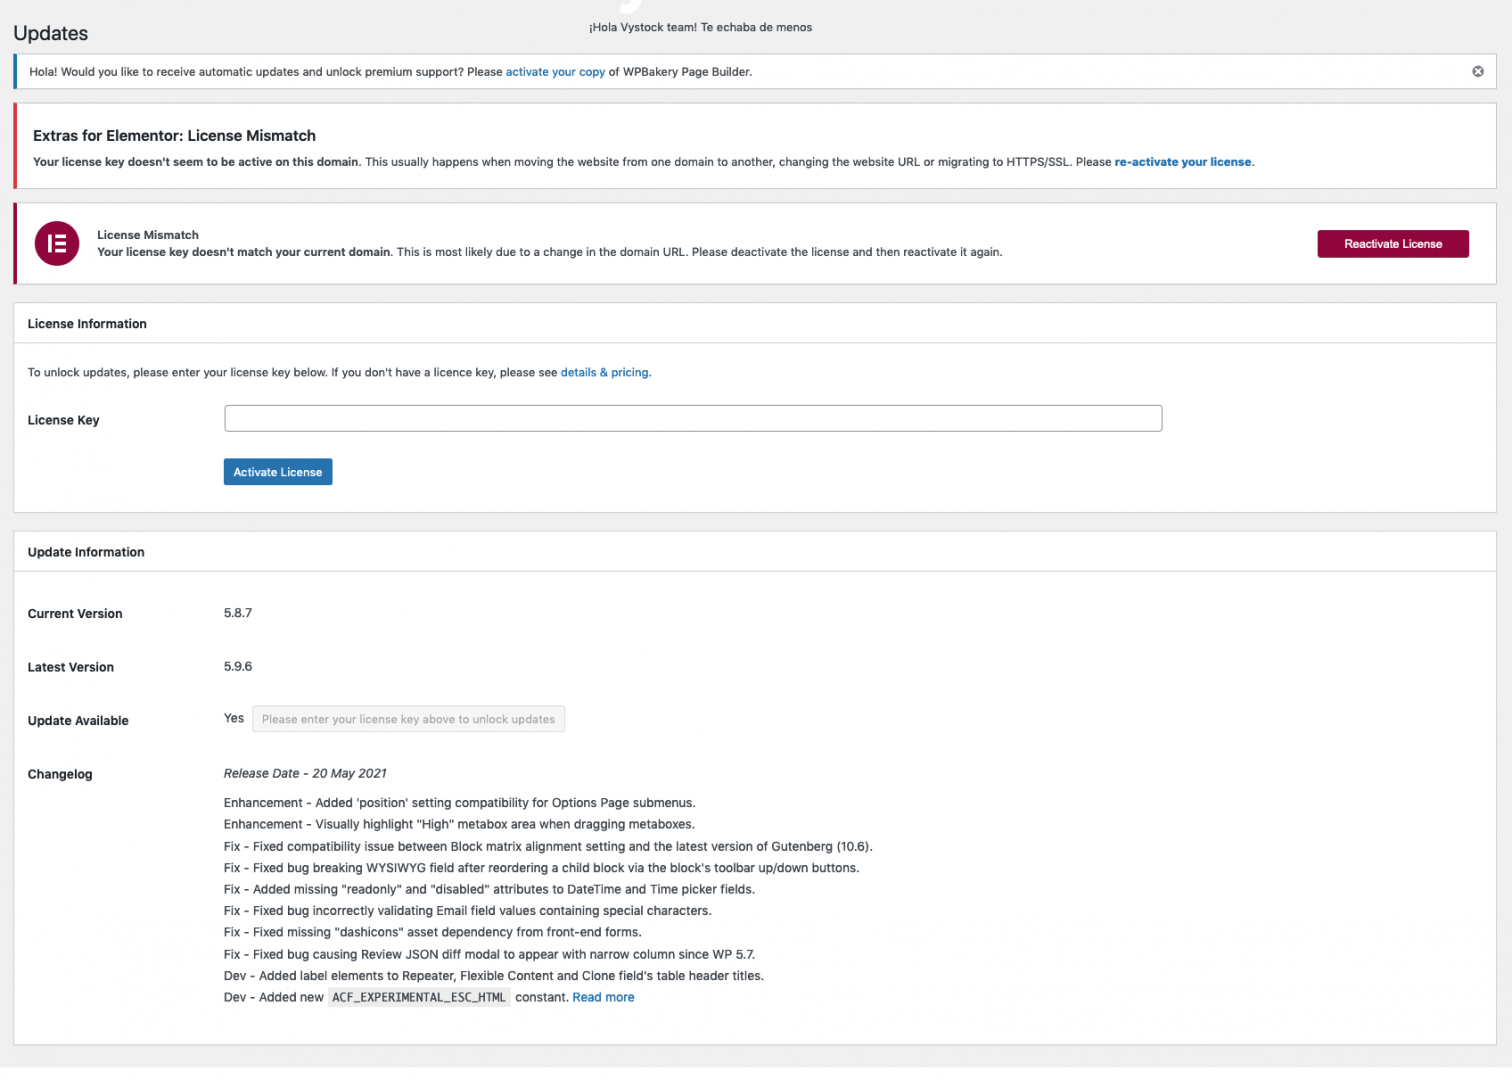
Task: Select the latest version value 5.9.6
Action: 238,667
